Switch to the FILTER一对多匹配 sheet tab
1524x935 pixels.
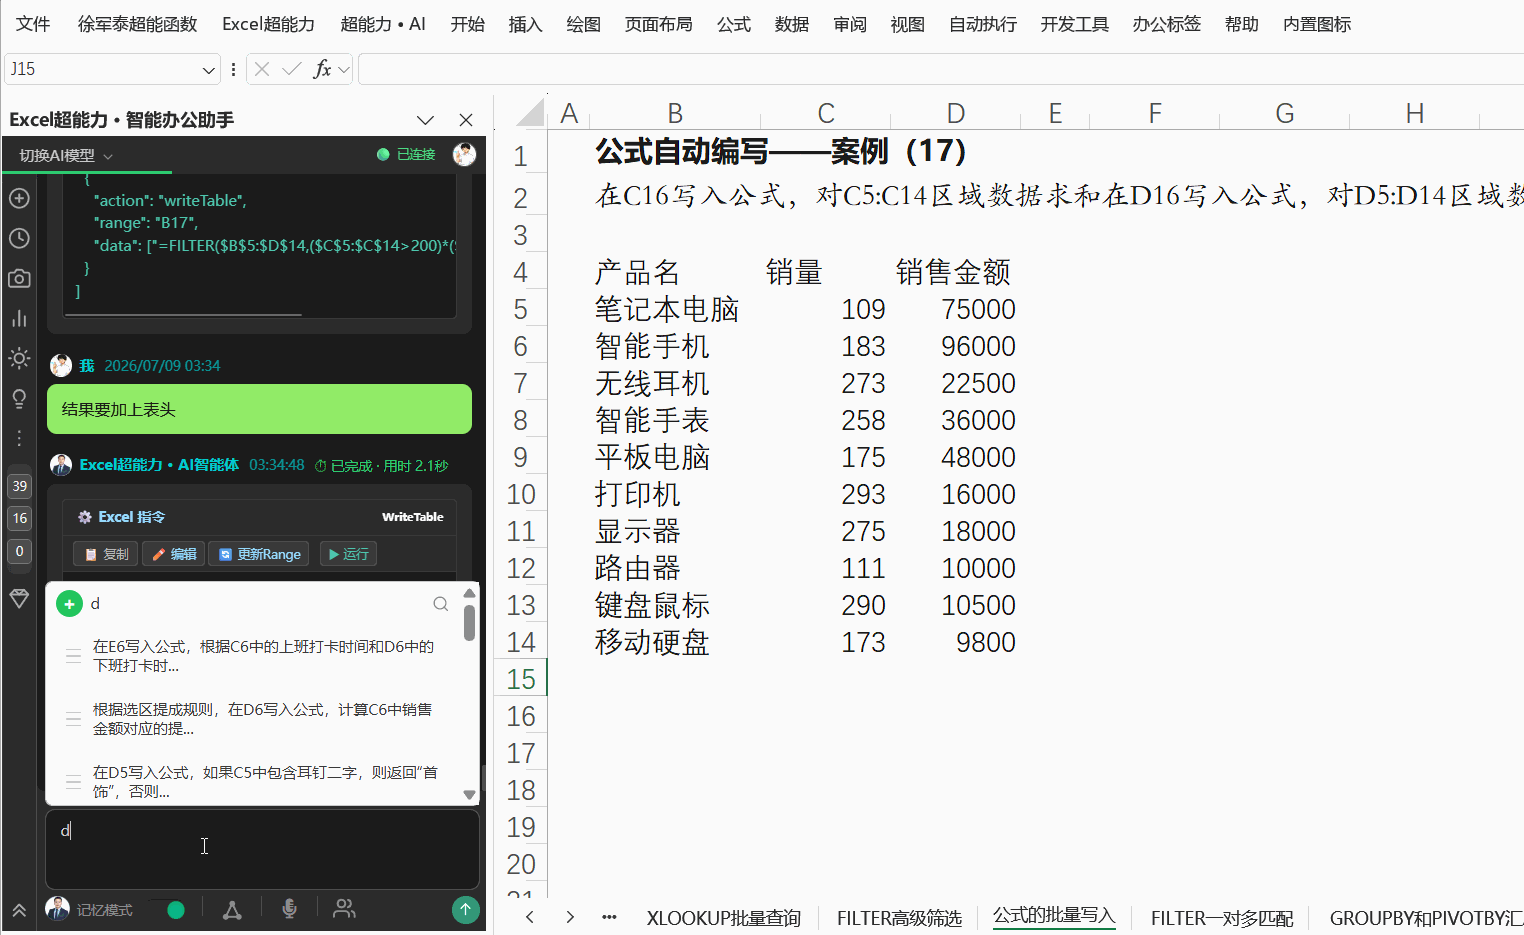point(1222,918)
